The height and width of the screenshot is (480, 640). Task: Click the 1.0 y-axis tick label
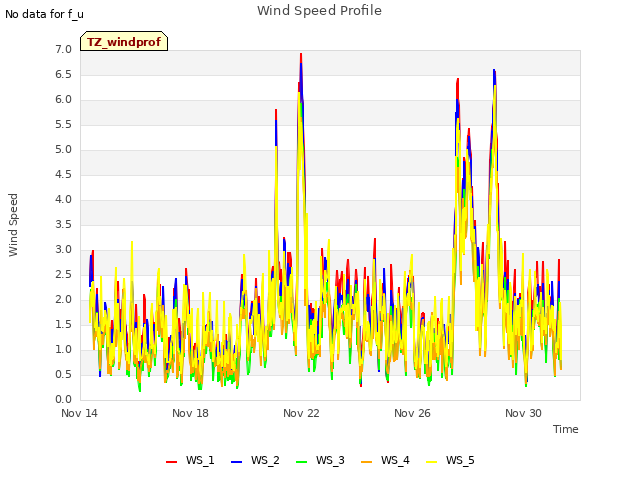pyautogui.click(x=63, y=349)
